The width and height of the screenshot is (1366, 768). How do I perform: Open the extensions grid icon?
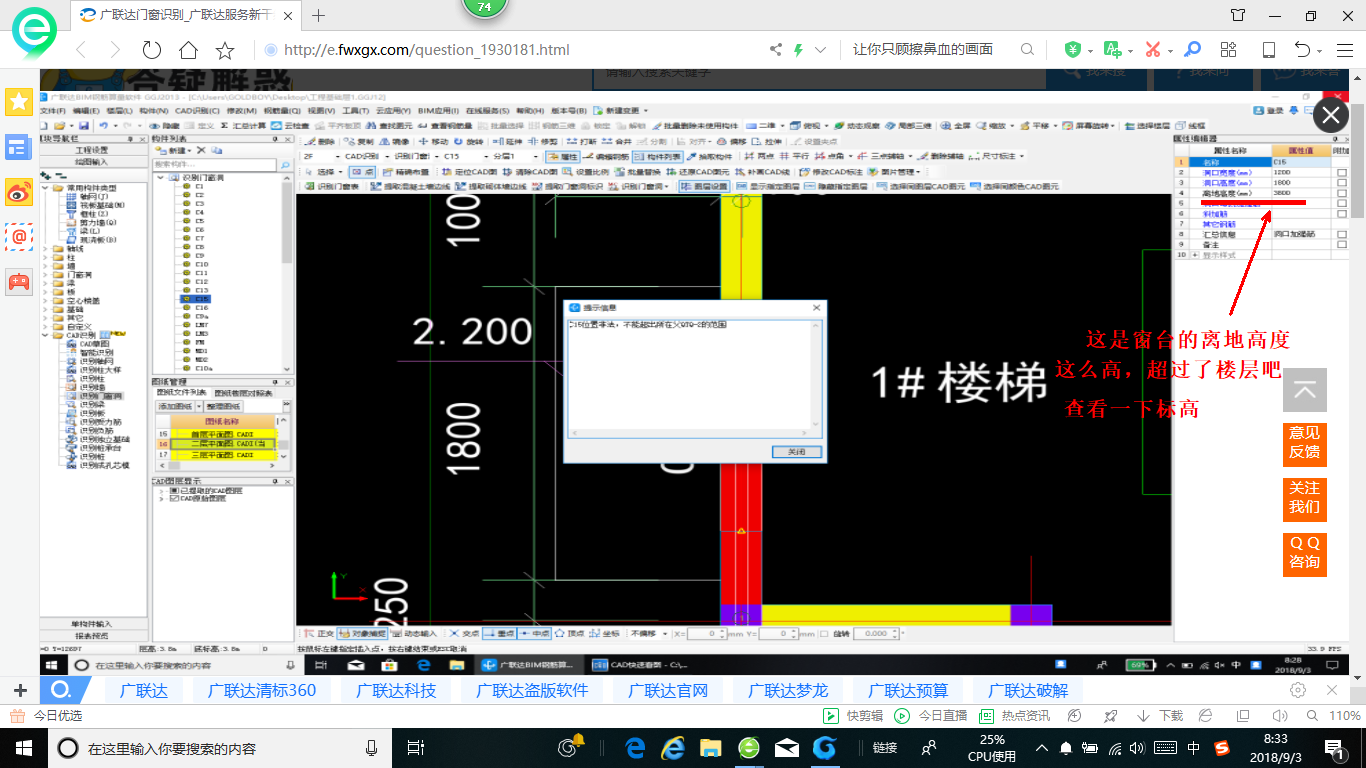1231,50
